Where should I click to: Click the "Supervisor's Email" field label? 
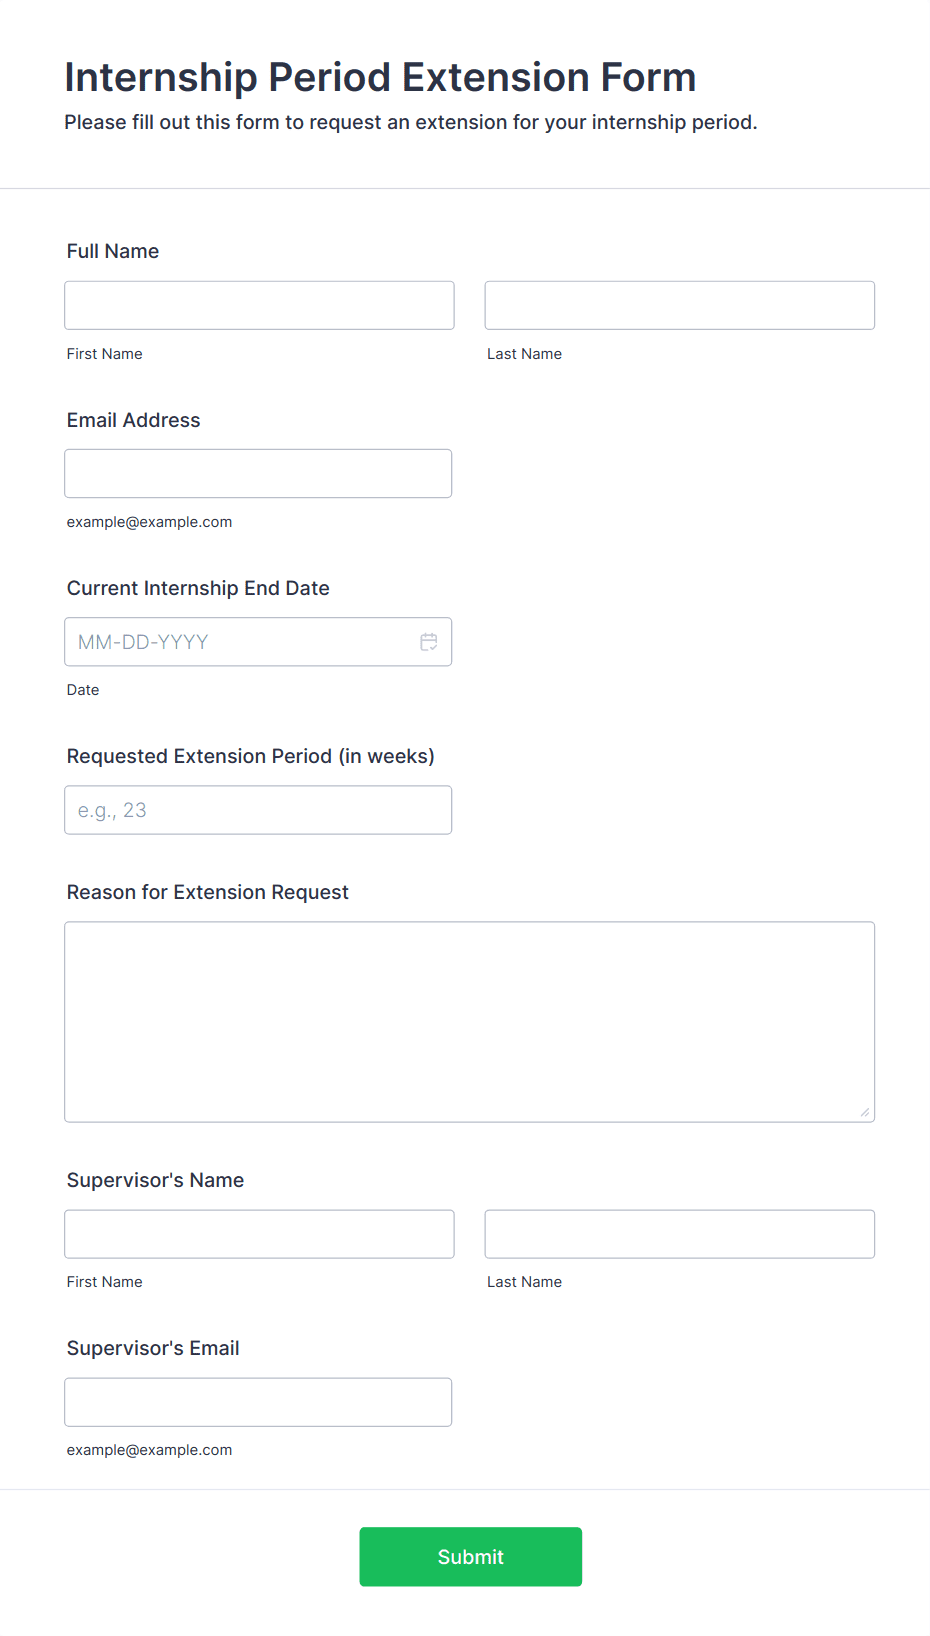click(153, 1348)
